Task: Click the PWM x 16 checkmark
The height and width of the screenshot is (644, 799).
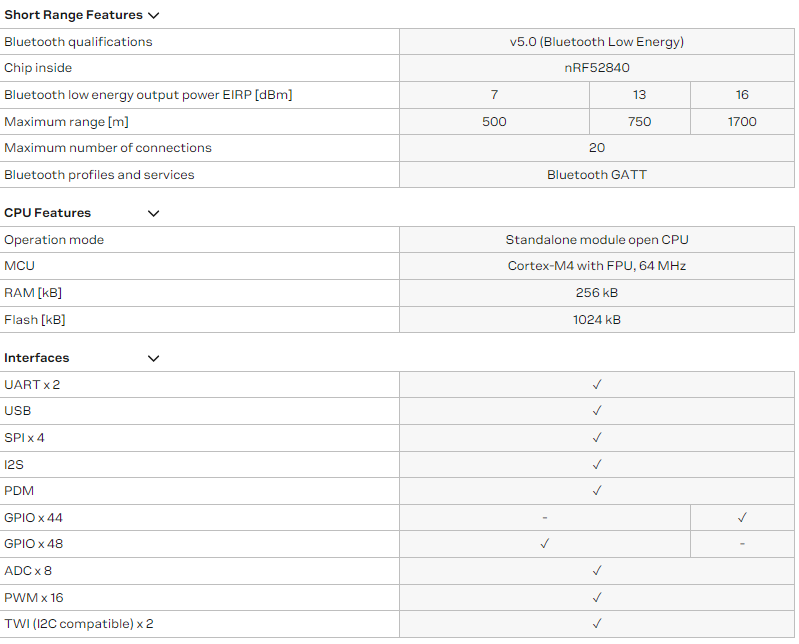Action: tap(597, 597)
